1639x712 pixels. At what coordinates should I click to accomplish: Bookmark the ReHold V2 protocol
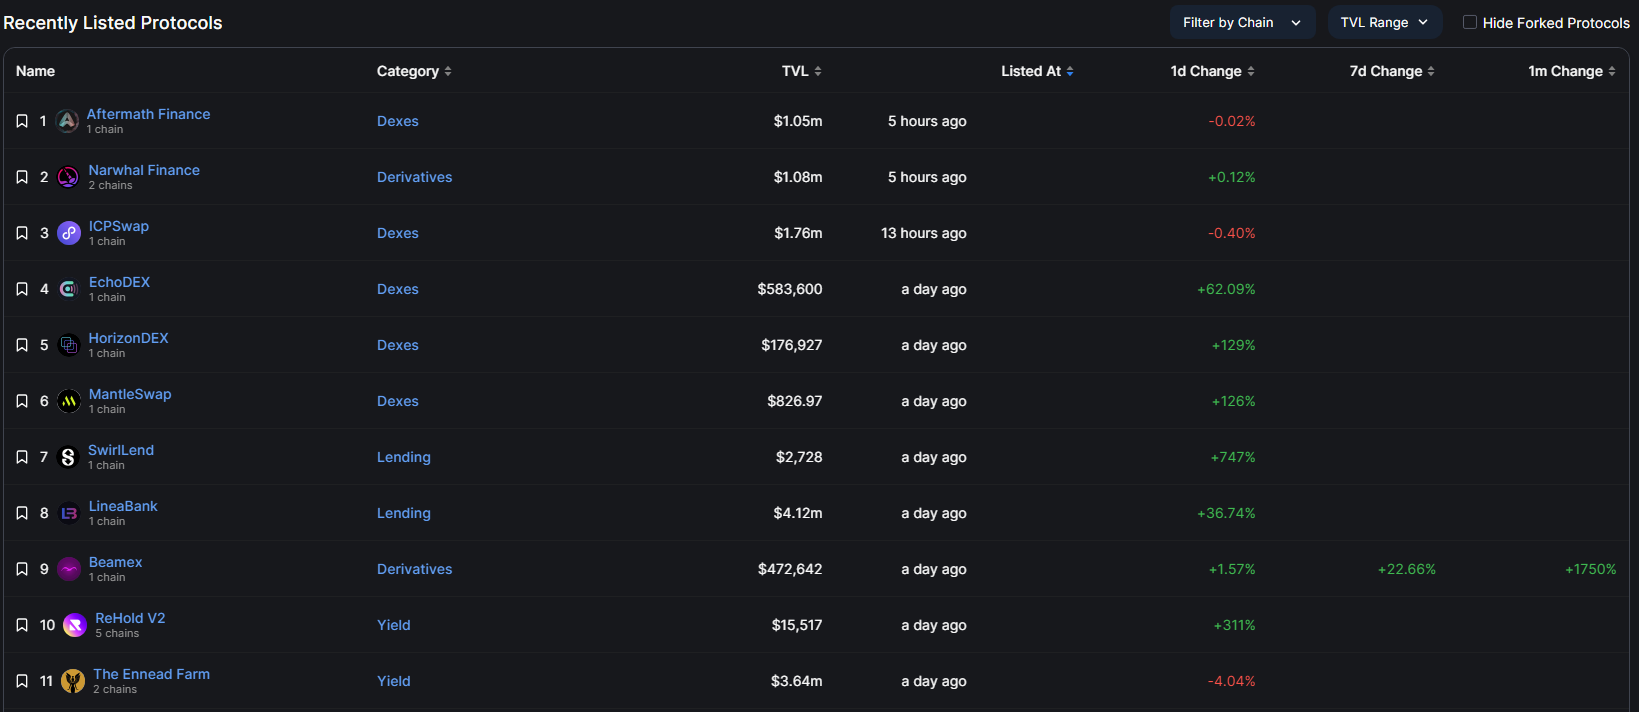pos(22,625)
